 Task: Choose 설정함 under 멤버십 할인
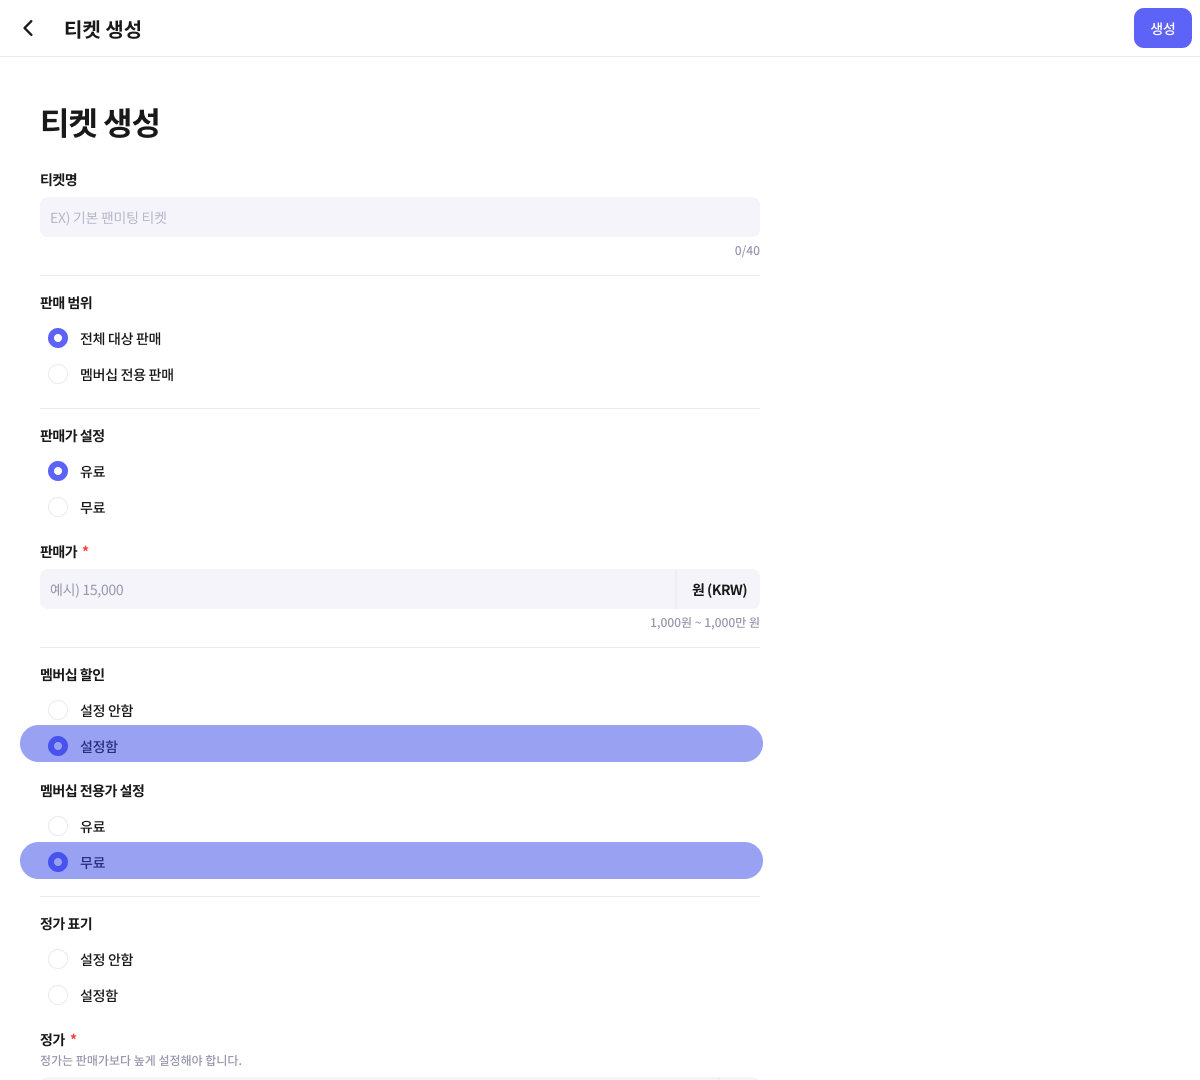click(58, 746)
